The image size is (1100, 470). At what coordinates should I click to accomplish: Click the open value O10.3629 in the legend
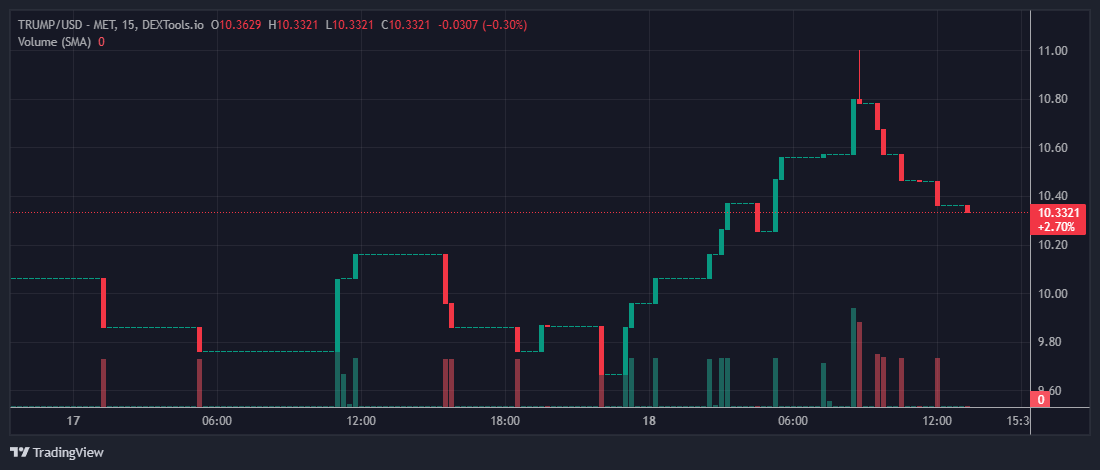[x=236, y=24]
